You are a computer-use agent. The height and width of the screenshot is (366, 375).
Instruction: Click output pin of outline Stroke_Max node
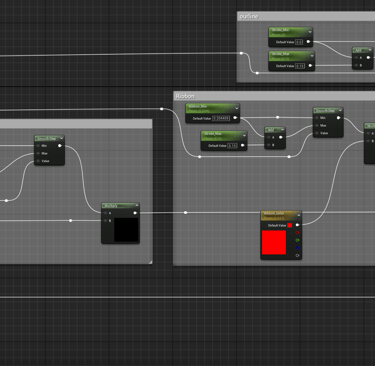click(x=310, y=66)
